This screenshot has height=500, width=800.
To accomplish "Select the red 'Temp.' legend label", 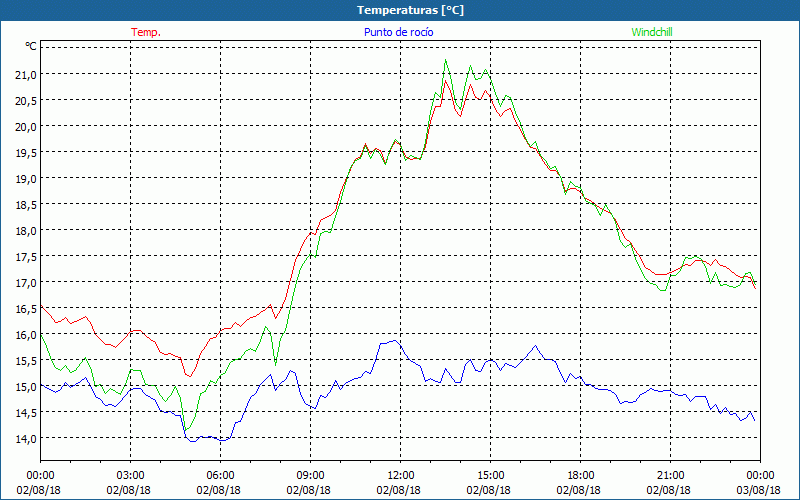I will (146, 32).
